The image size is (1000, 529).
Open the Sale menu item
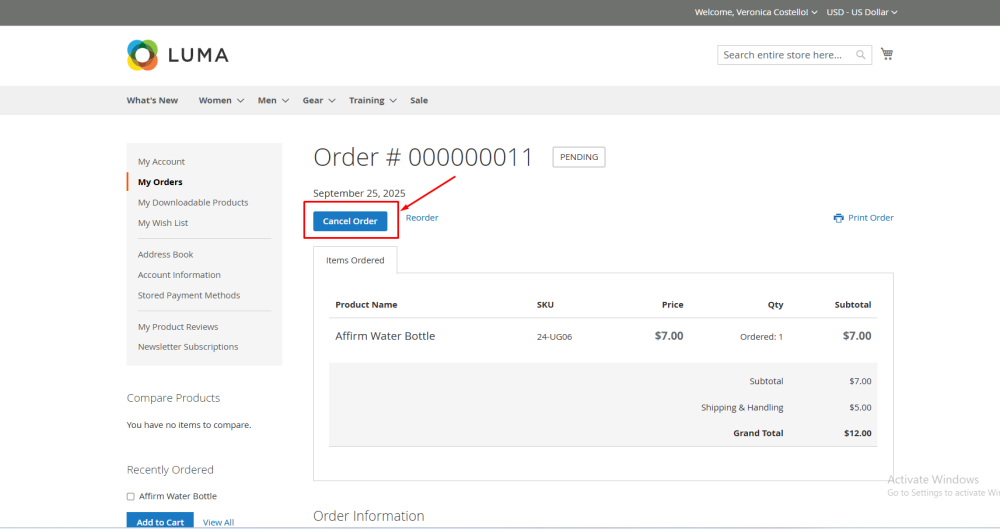419,100
